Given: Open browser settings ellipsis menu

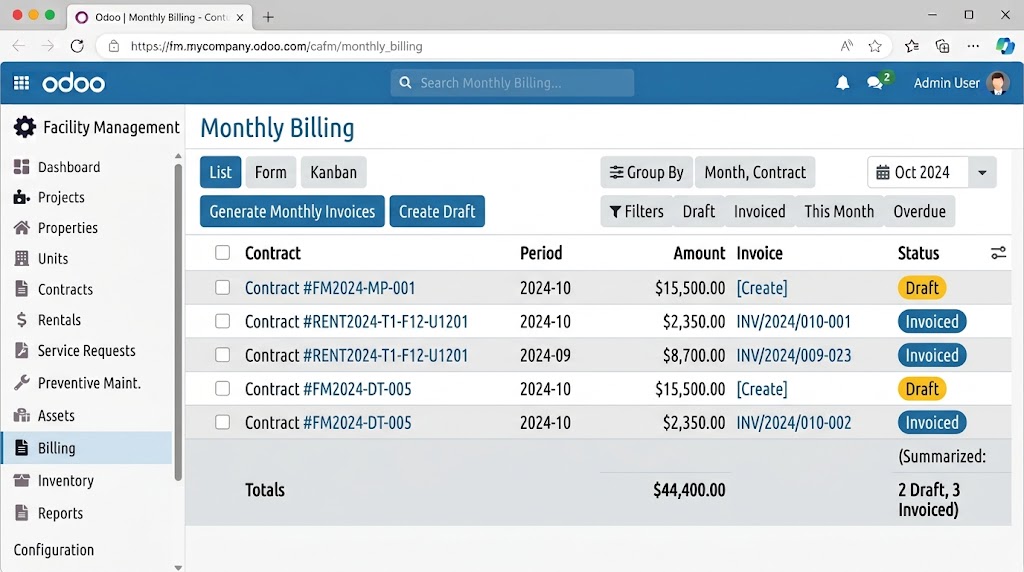Looking at the screenshot, I should point(973,46).
